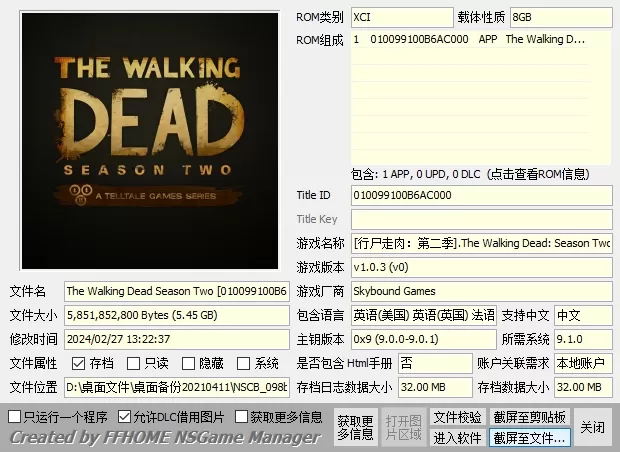Click 截屏至剪贴板 screenshot button
Viewport: 620px width, 452px height.
[529, 417]
